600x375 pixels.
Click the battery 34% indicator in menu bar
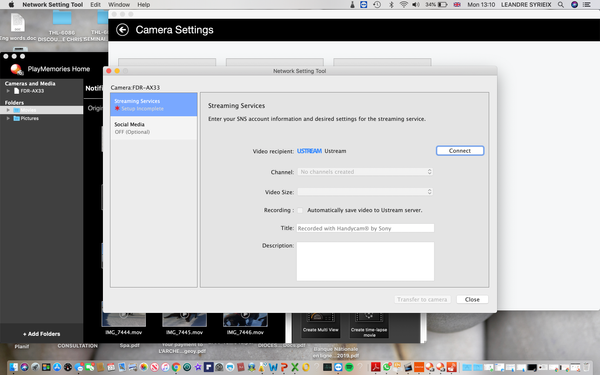tap(436, 5)
